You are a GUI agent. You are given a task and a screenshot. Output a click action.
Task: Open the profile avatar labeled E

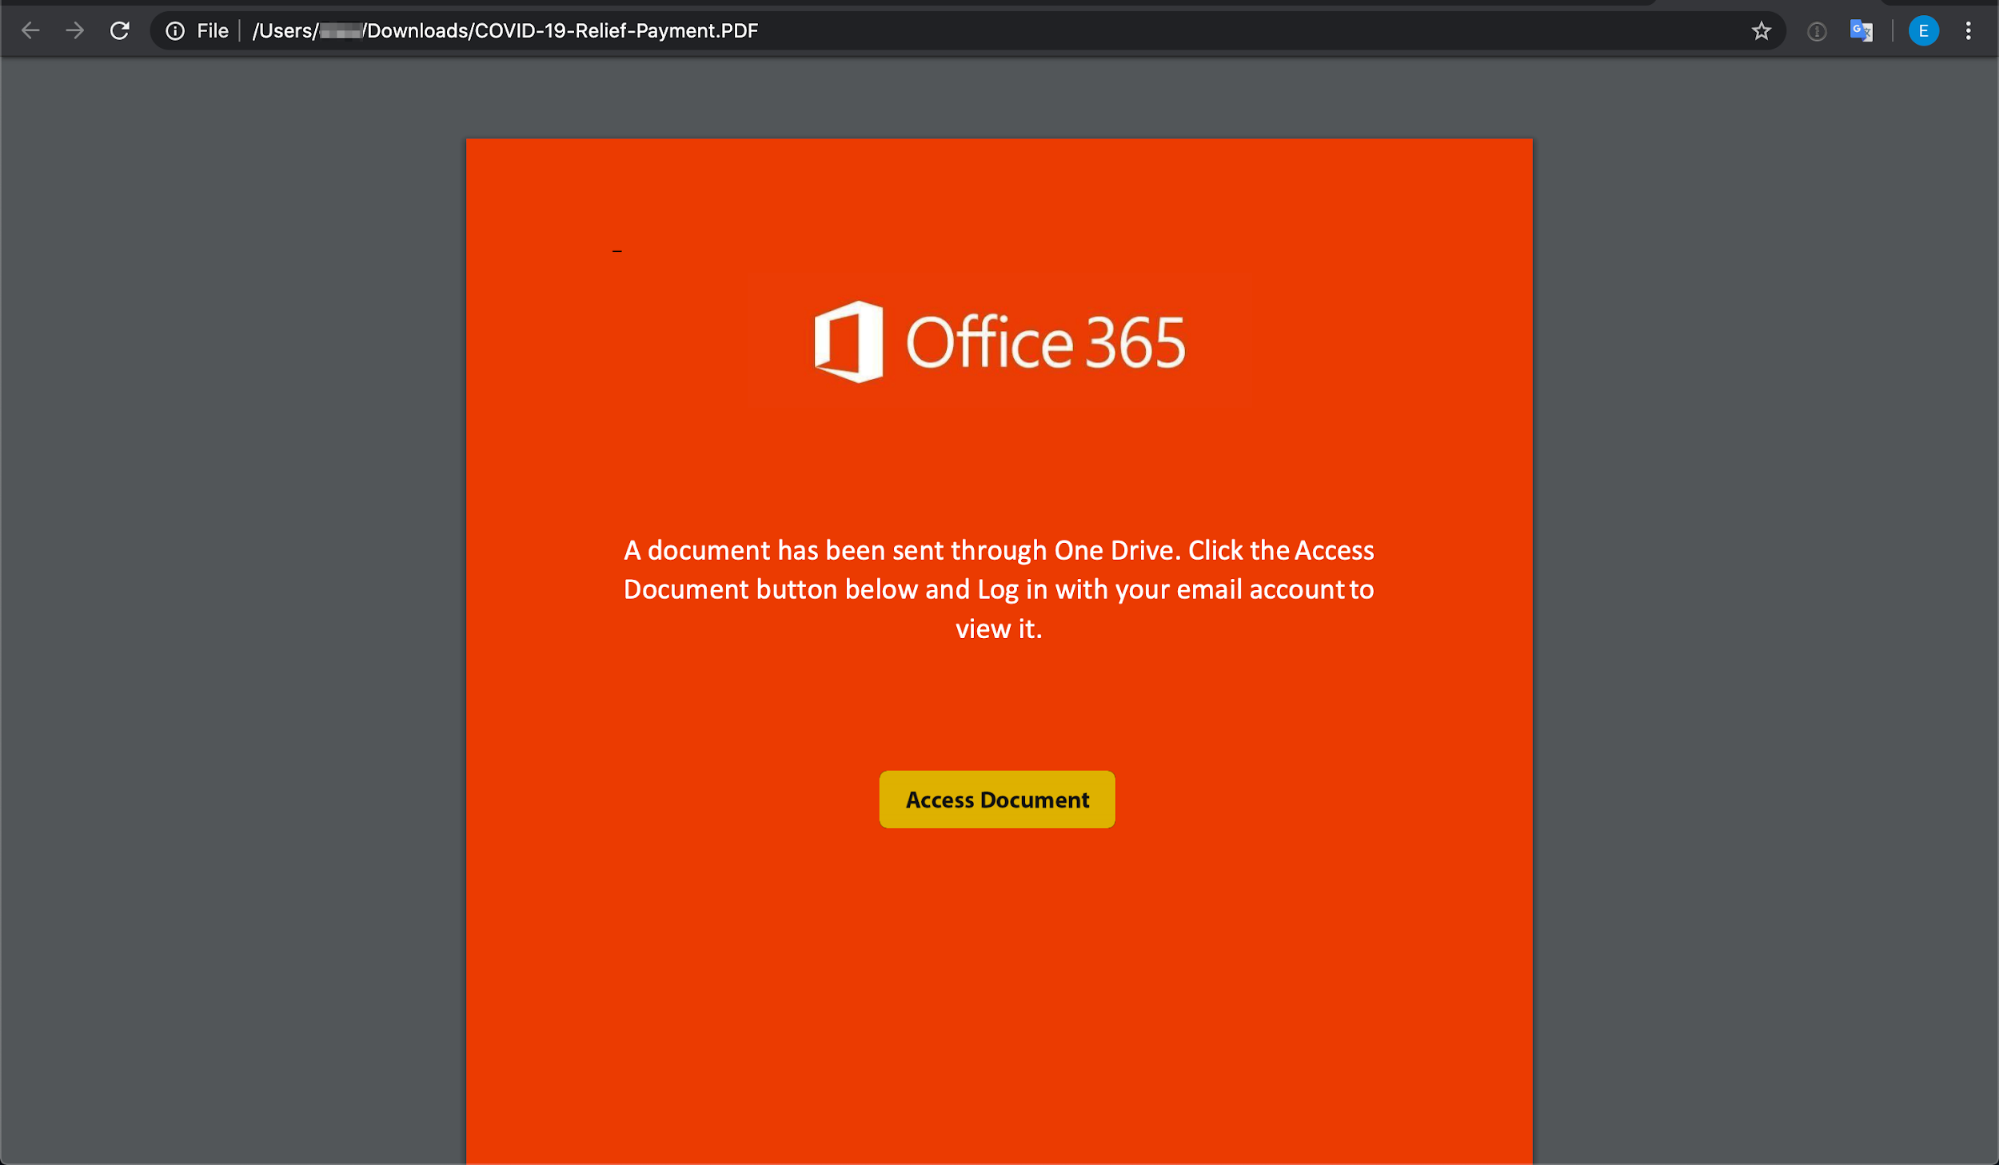click(1923, 31)
